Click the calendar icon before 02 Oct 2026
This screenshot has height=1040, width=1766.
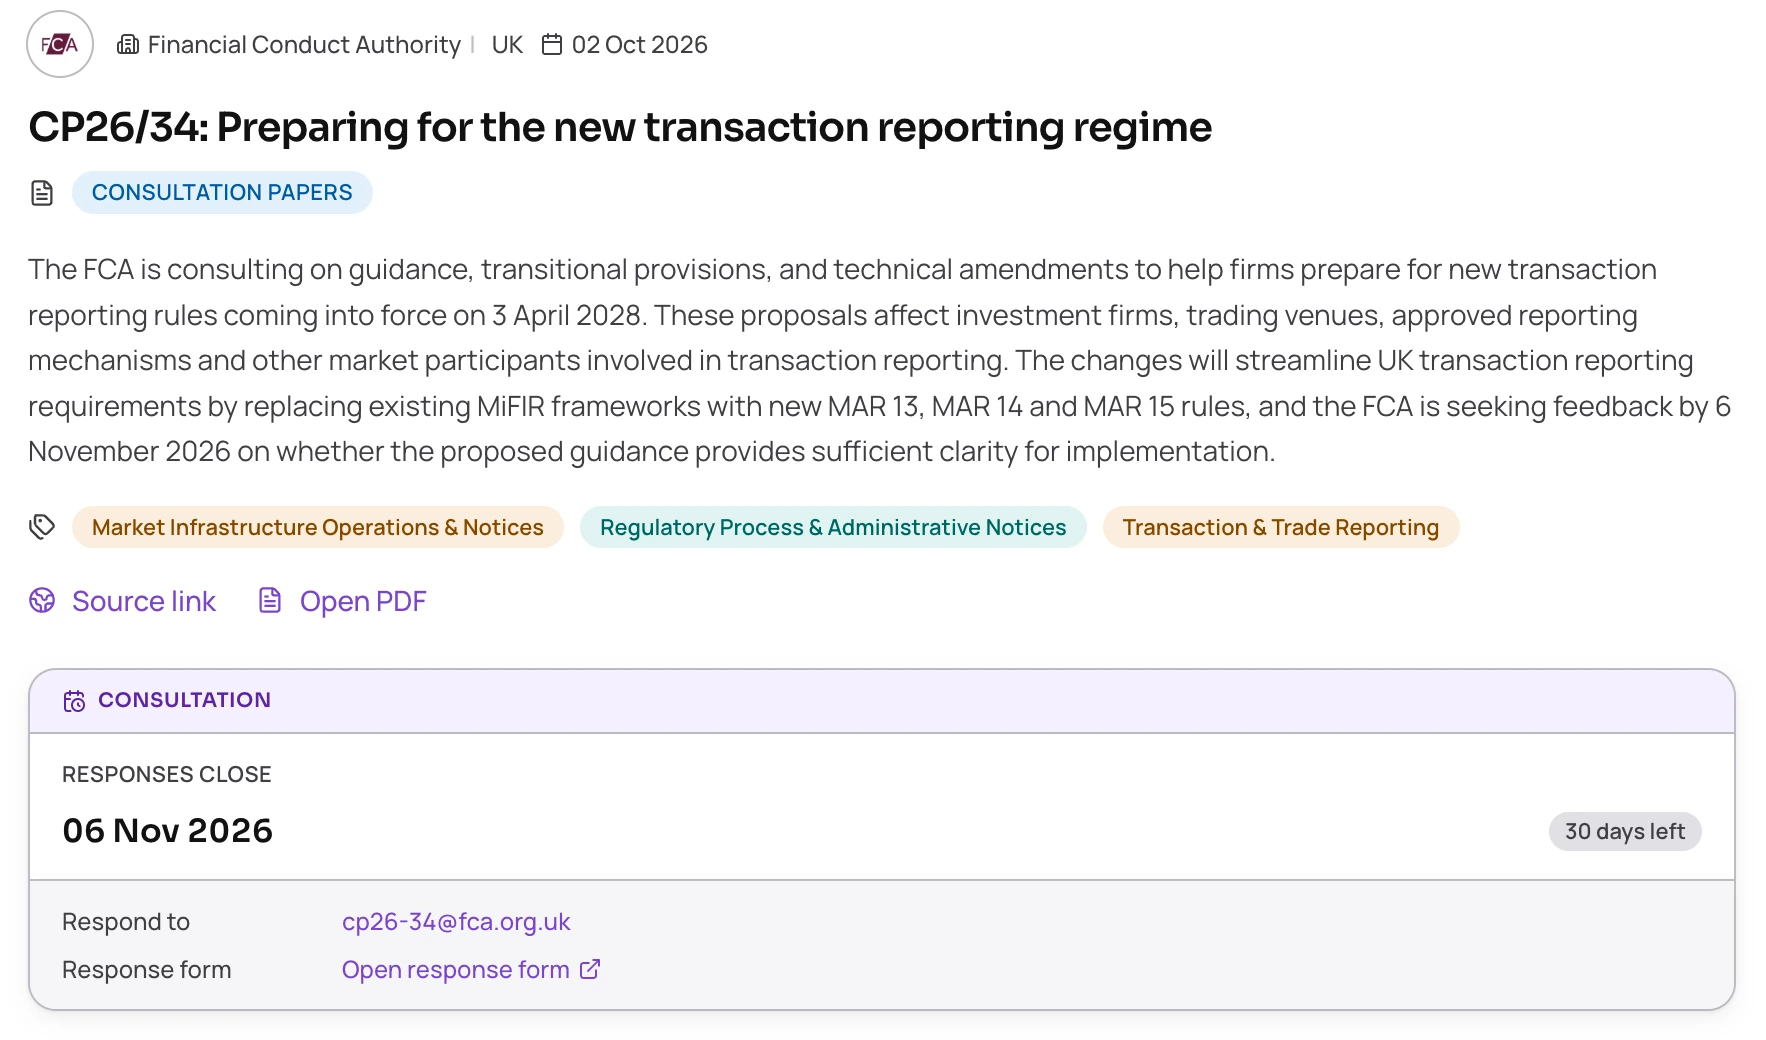click(552, 45)
